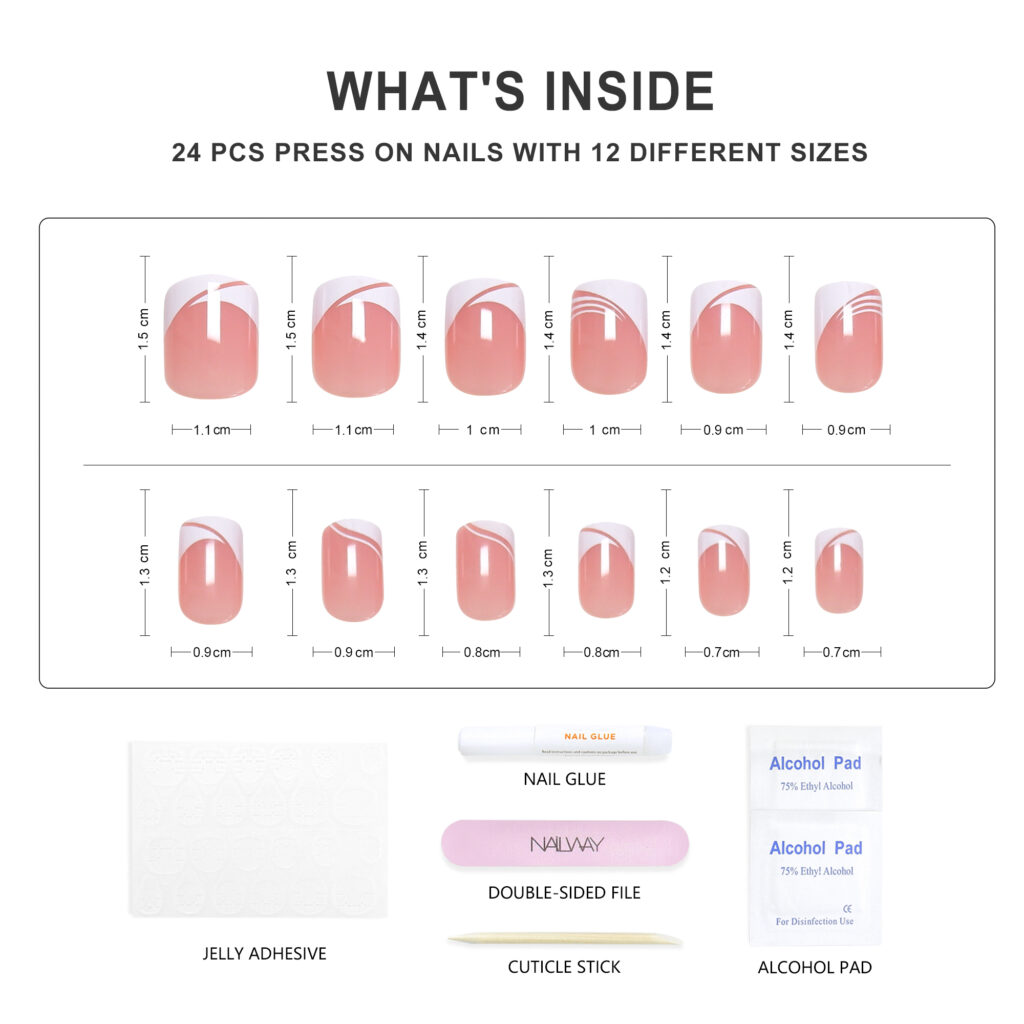The height and width of the screenshot is (1024, 1024).
Task: Click the JELLY ADHESIVE caption
Action: pyautogui.click(x=264, y=953)
